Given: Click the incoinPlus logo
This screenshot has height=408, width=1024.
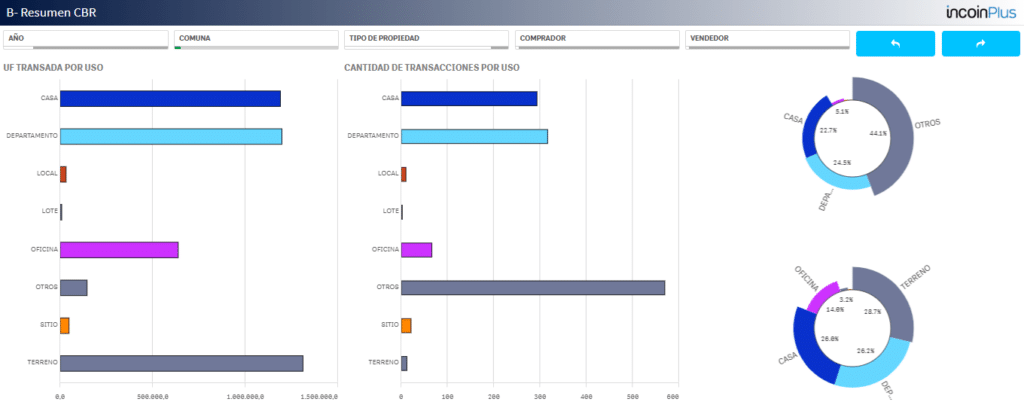Looking at the screenshot, I should coord(981,12).
